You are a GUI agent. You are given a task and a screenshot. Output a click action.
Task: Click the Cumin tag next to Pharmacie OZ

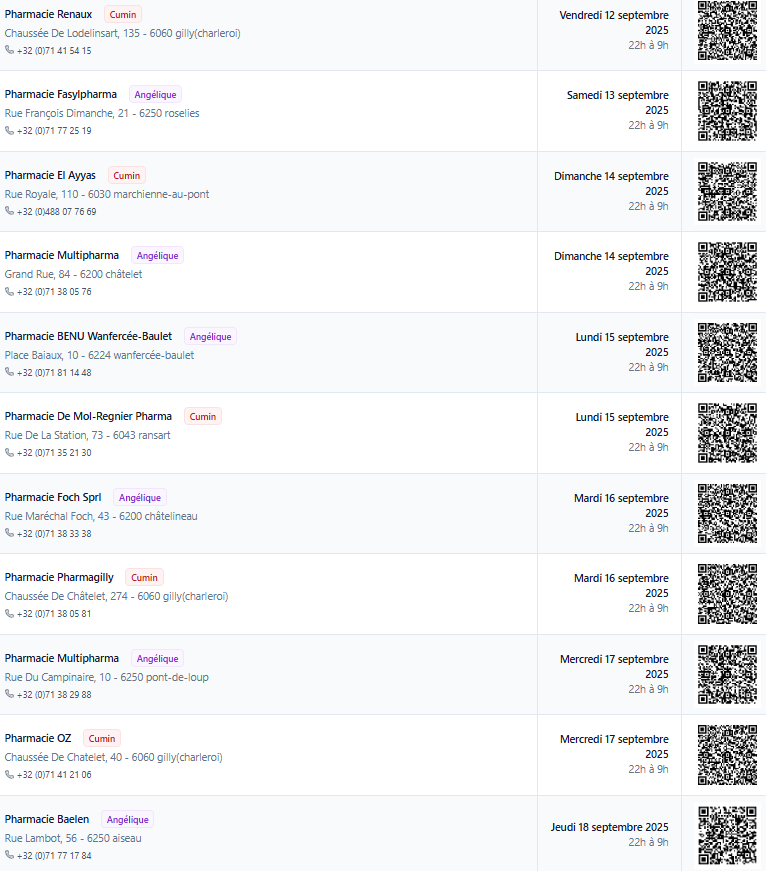[102, 739]
